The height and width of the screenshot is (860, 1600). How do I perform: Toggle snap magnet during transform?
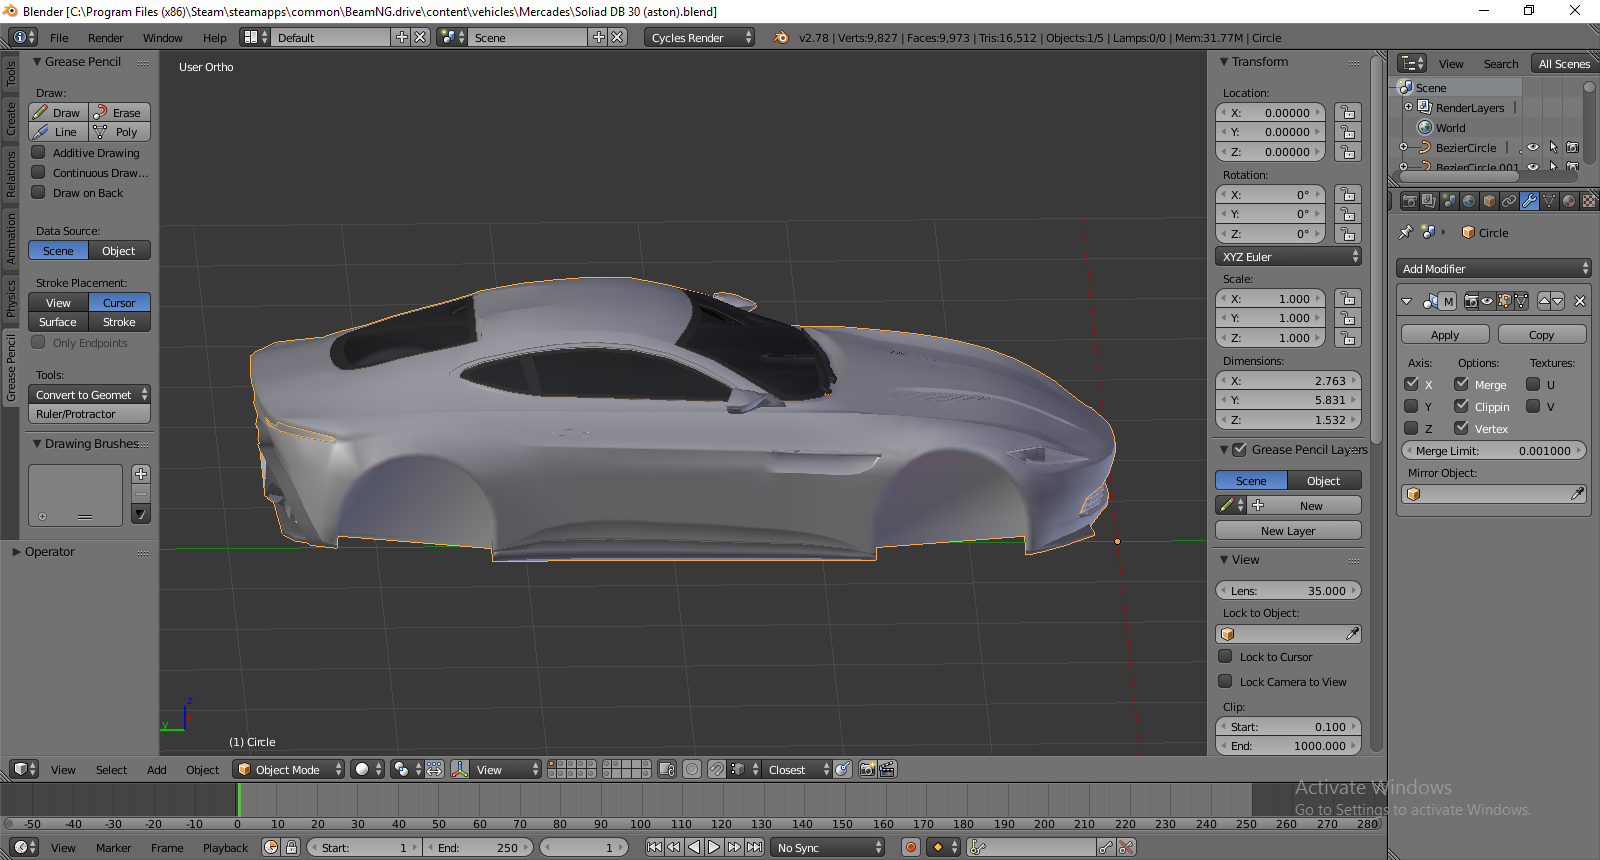[x=717, y=769]
